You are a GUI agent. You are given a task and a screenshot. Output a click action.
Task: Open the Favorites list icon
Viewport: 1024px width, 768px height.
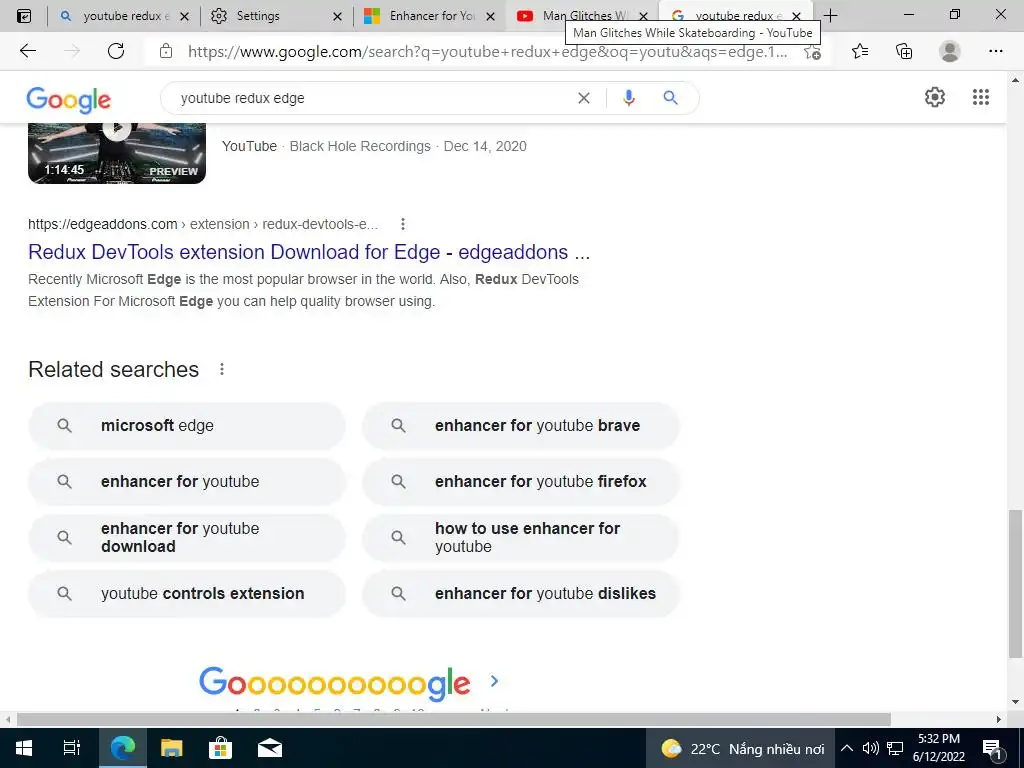[x=860, y=51]
